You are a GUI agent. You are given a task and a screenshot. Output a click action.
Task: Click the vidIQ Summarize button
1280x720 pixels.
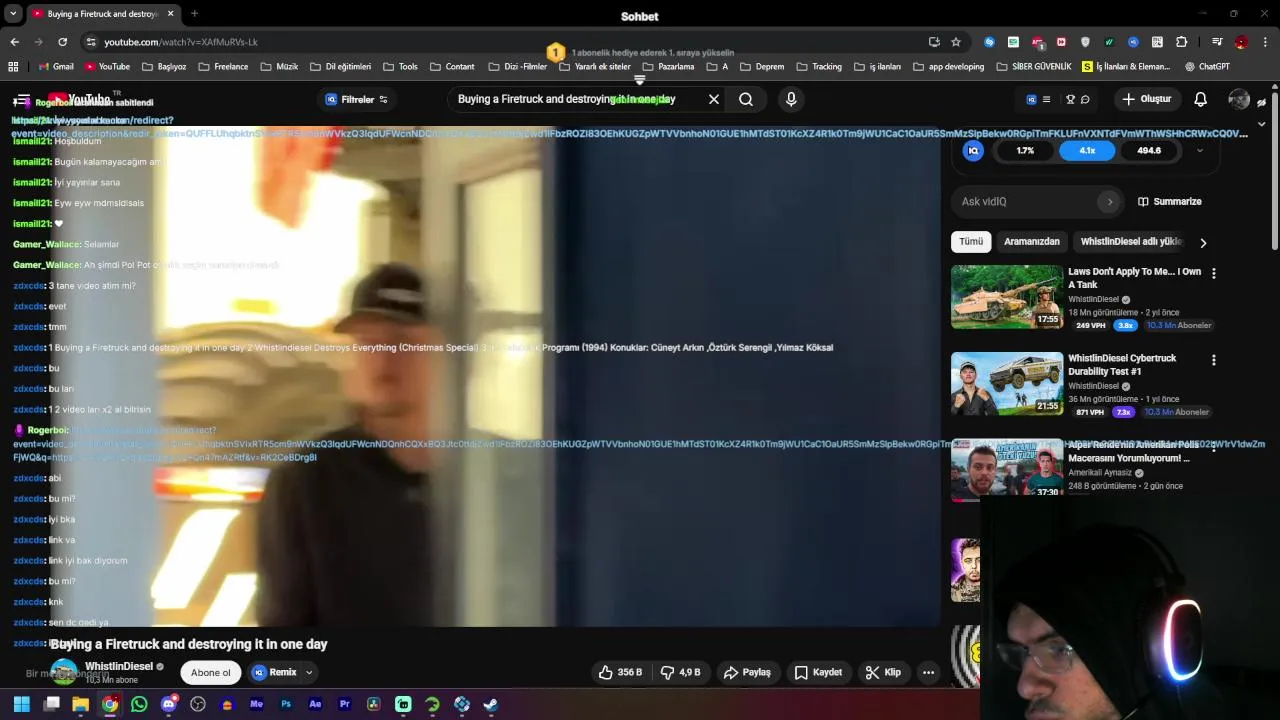[1169, 201]
